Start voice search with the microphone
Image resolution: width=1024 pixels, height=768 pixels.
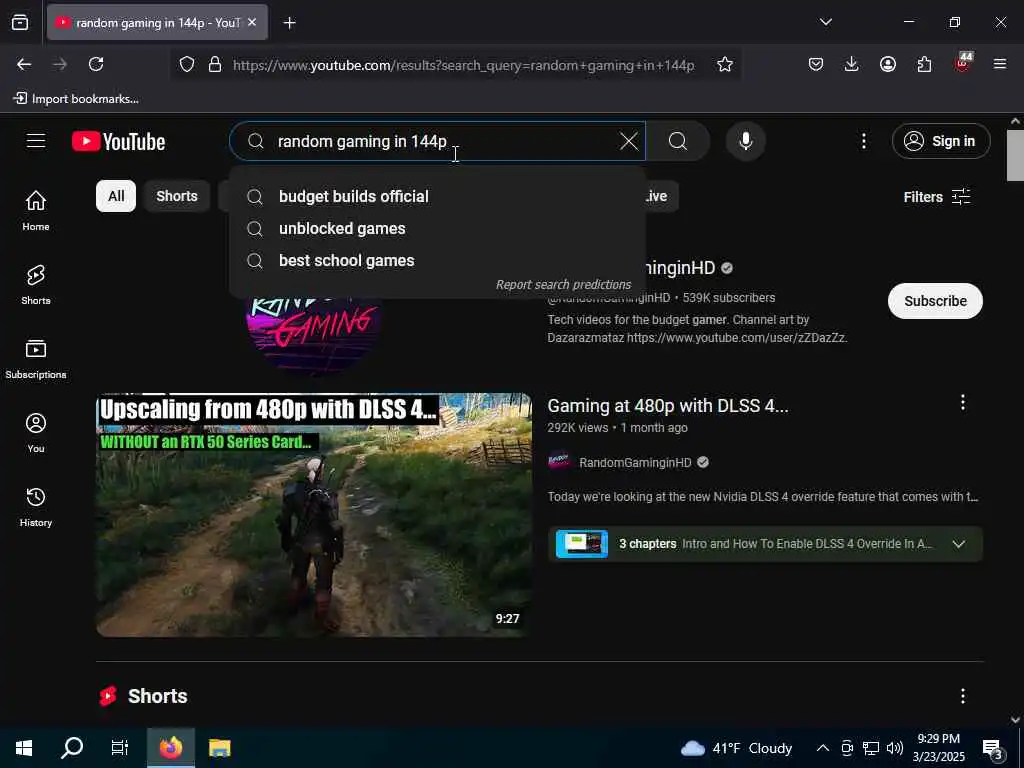(745, 141)
